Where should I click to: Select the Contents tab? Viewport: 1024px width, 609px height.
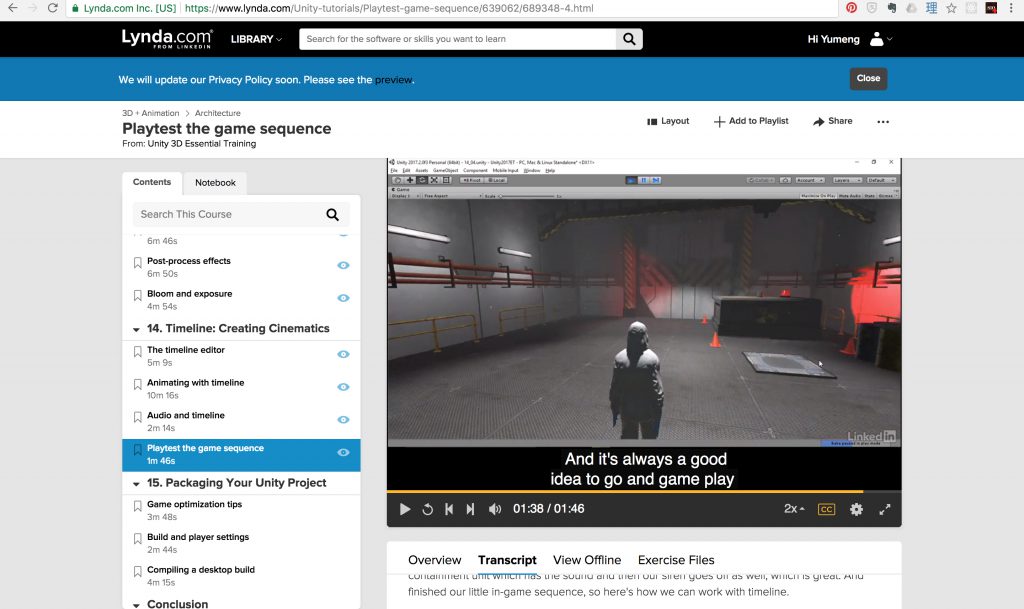point(152,182)
